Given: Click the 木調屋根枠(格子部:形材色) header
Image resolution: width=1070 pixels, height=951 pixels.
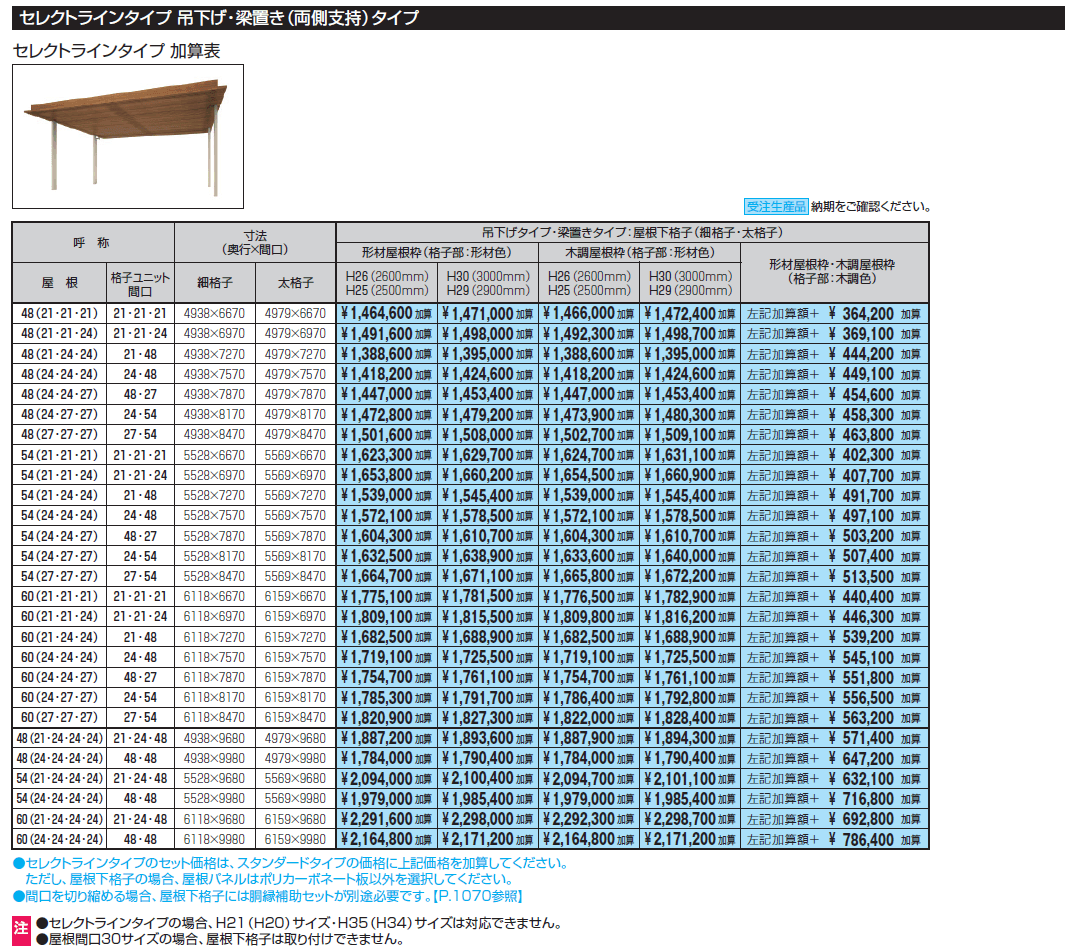Looking at the screenshot, I should click(x=639, y=252).
